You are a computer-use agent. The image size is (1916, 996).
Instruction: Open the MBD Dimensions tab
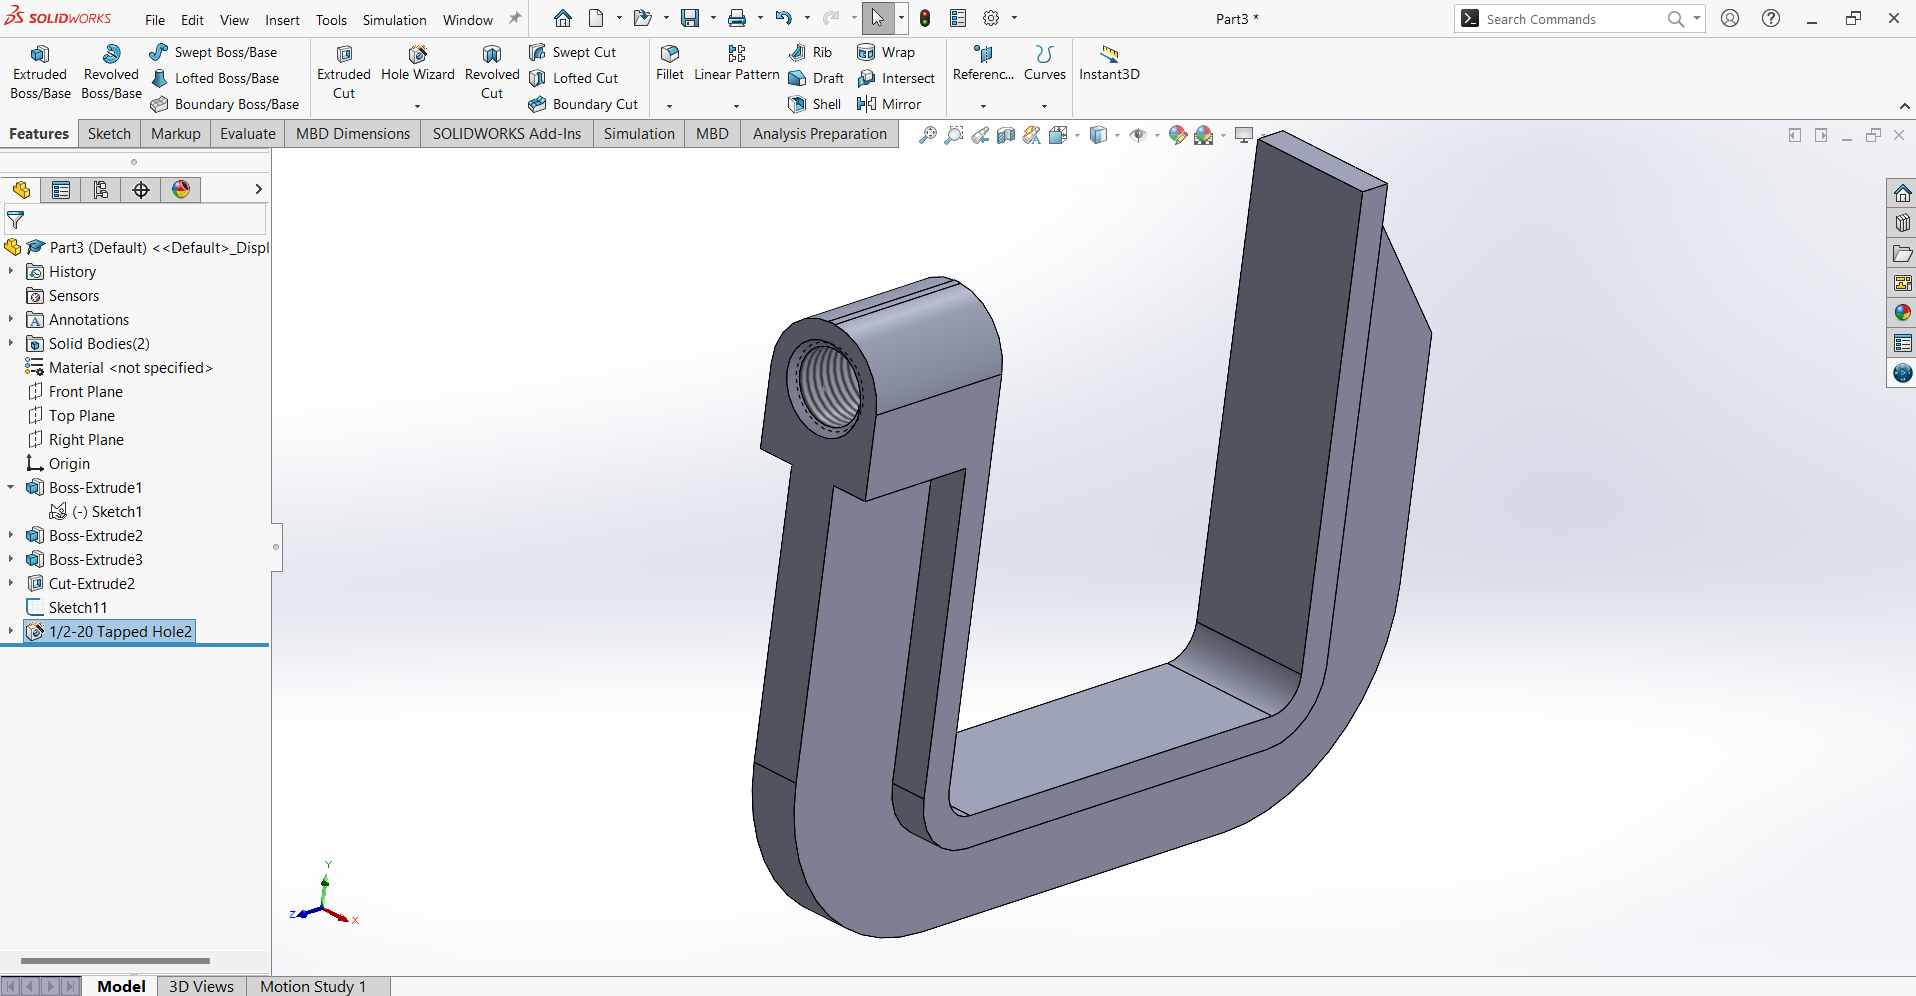[x=353, y=134]
